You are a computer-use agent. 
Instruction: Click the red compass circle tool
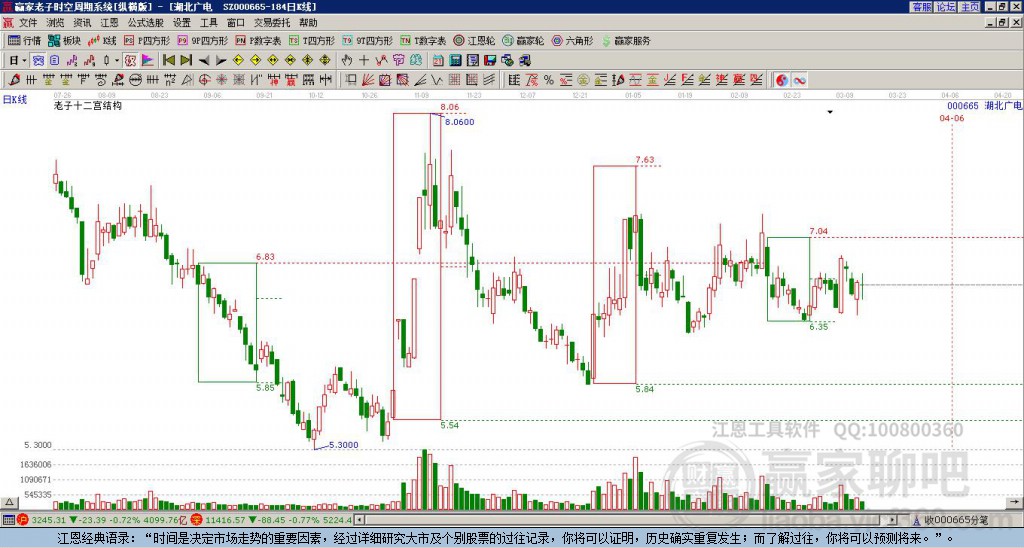(204, 80)
